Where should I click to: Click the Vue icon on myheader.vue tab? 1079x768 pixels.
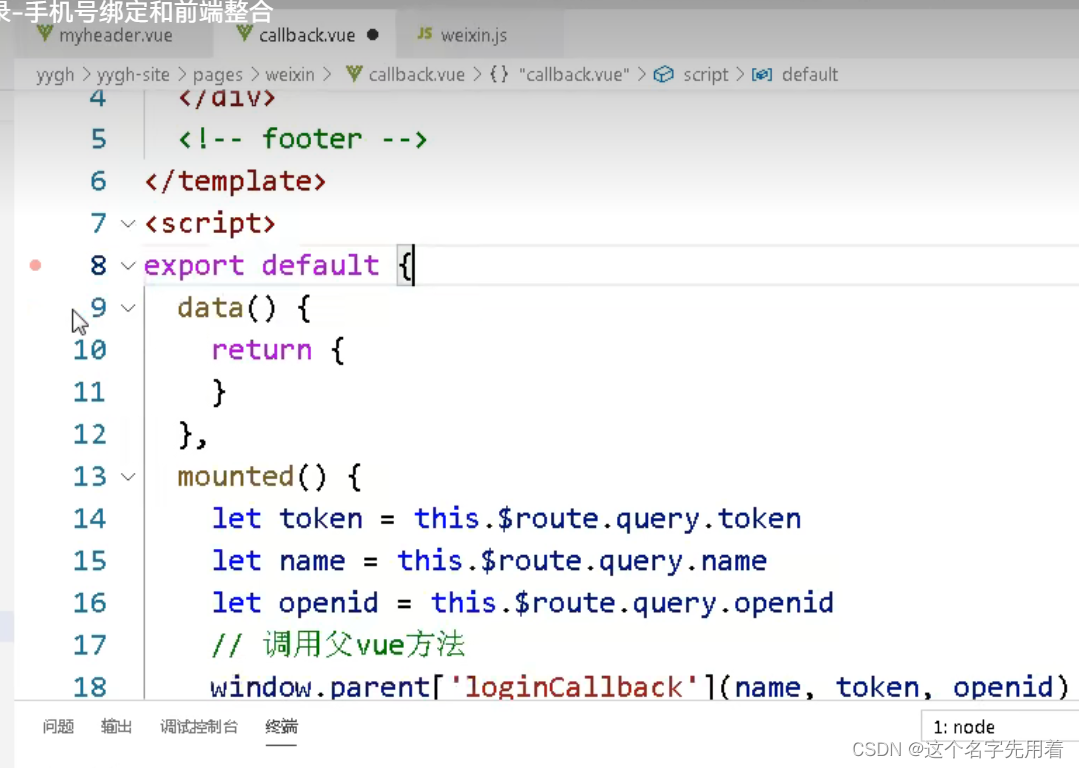coord(45,32)
